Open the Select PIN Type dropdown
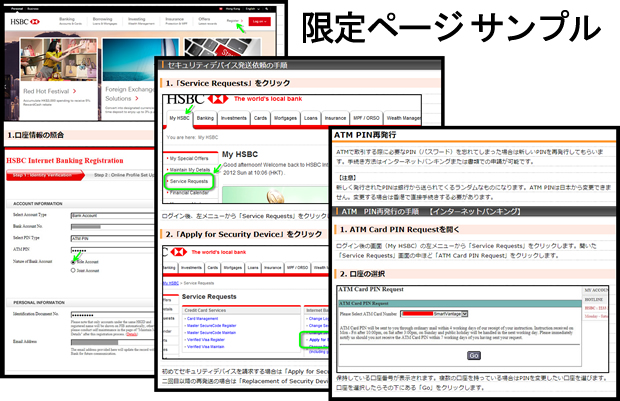 point(112,238)
